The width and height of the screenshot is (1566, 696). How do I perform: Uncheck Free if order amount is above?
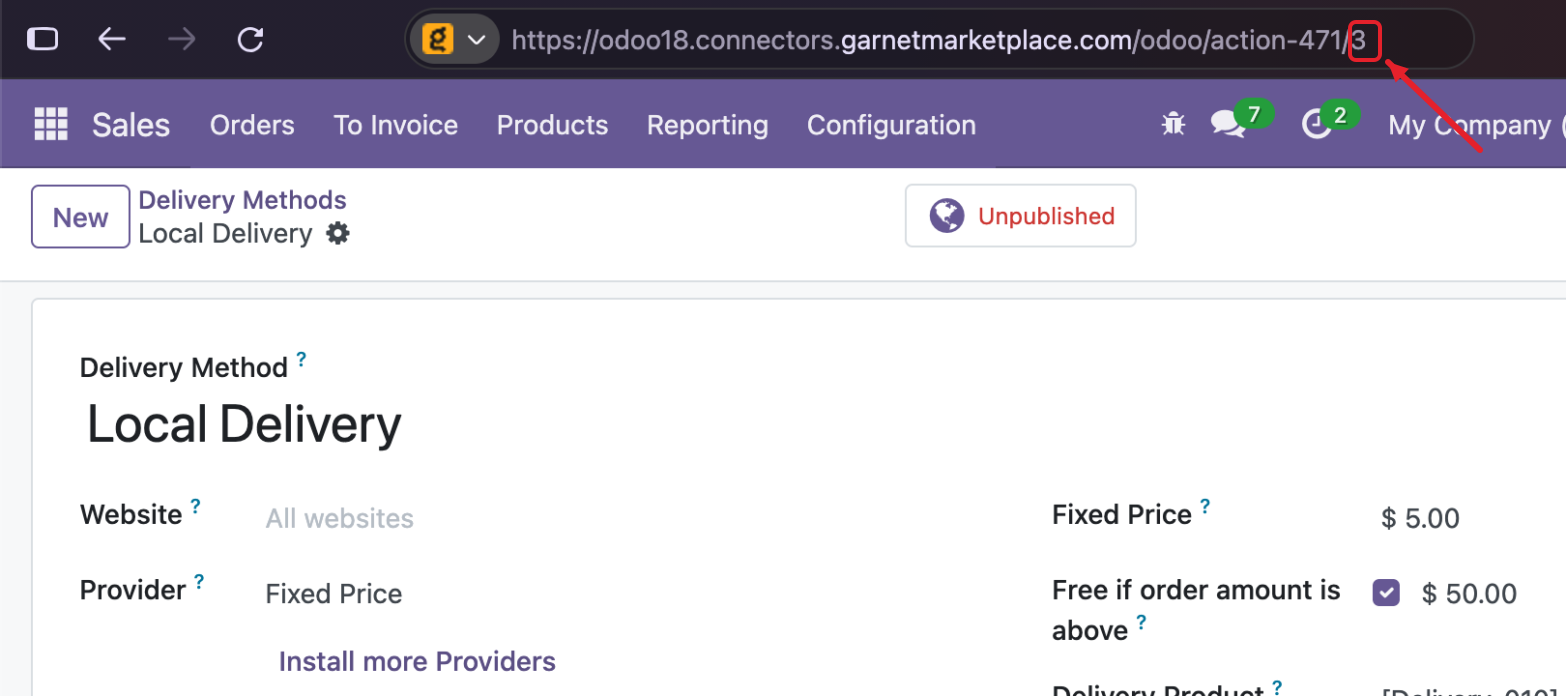(x=1386, y=593)
